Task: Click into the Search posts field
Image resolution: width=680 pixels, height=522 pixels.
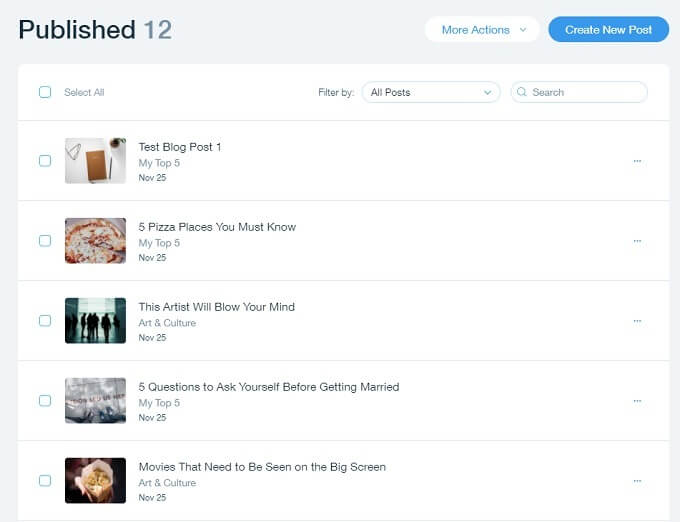Action: click(x=585, y=92)
